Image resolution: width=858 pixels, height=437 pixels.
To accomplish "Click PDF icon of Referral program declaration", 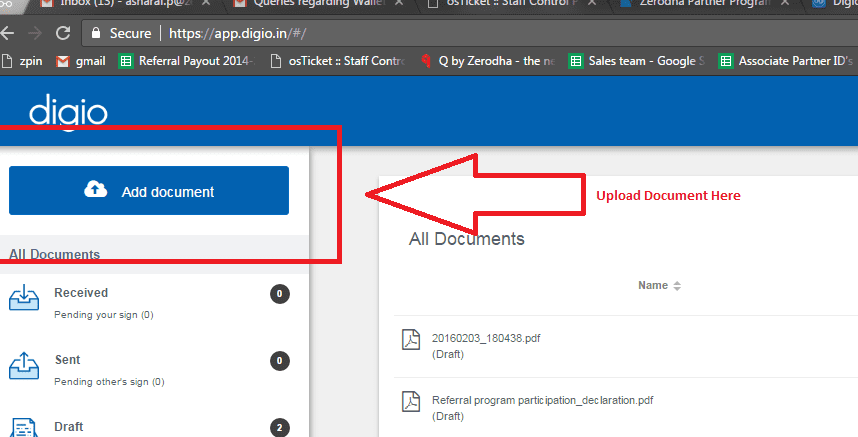I will point(411,401).
